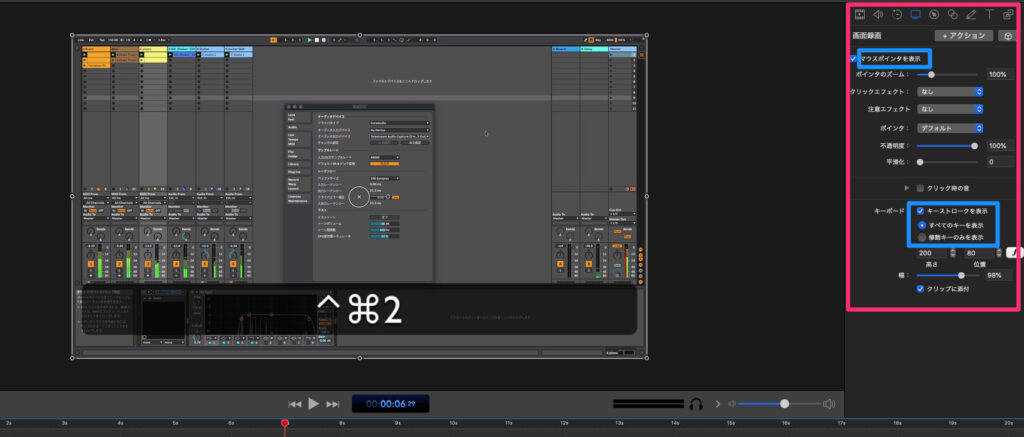Expand the クリック時の音 disclosure triangle

click(907, 187)
